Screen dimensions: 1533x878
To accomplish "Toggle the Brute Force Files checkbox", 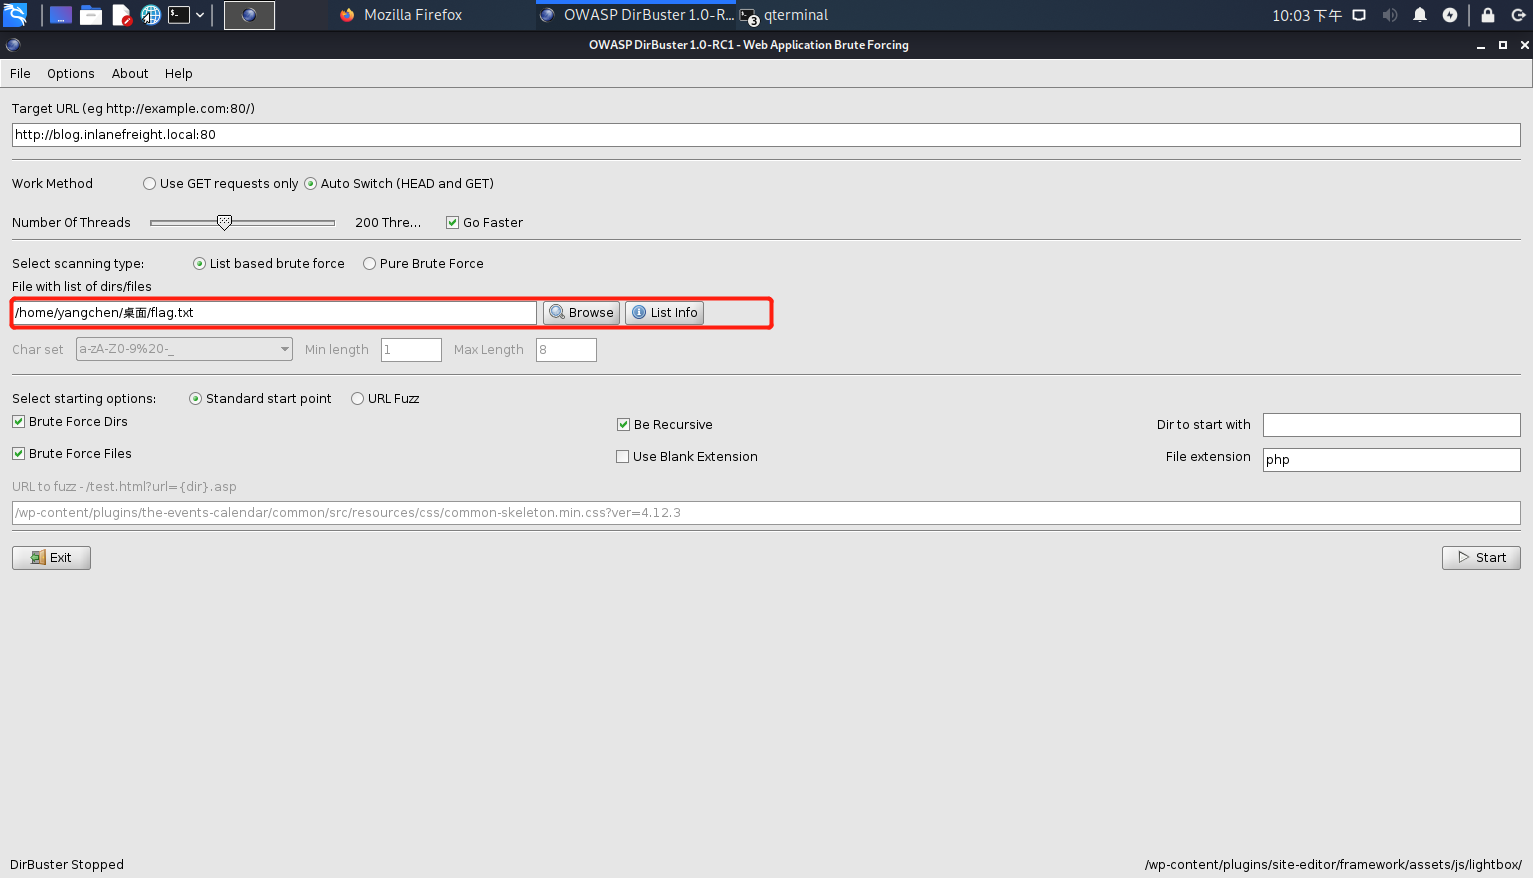I will tap(72, 454).
